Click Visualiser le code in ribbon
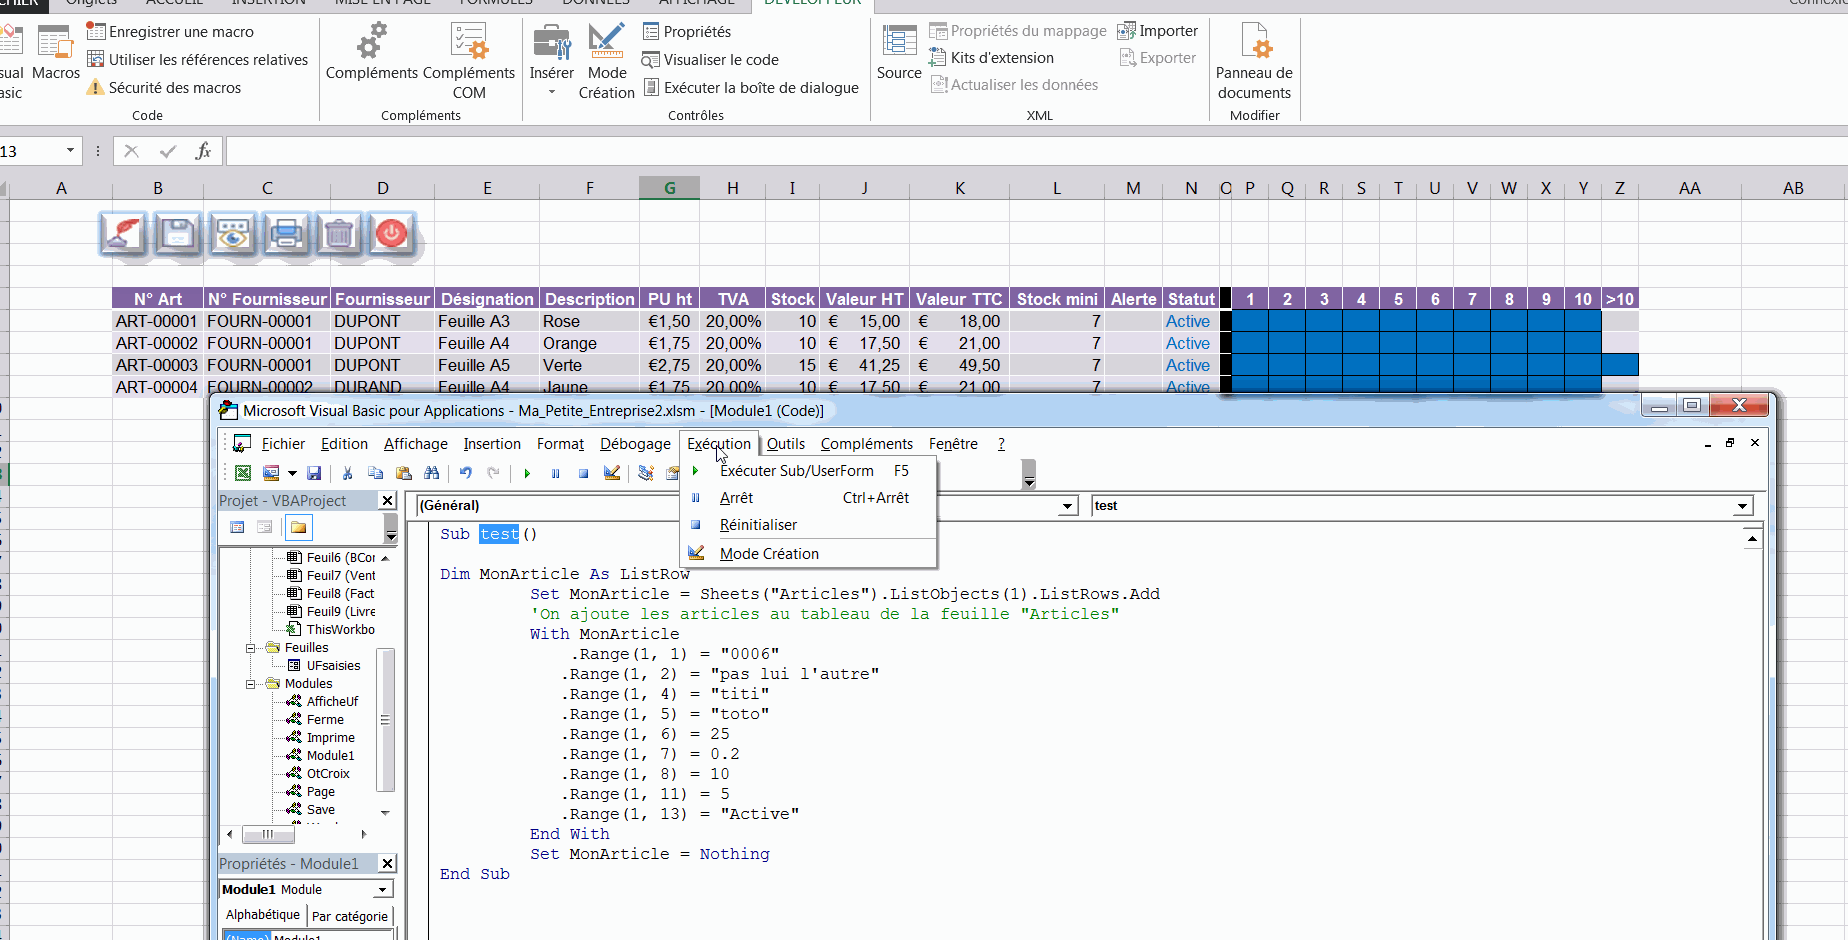 coord(710,60)
